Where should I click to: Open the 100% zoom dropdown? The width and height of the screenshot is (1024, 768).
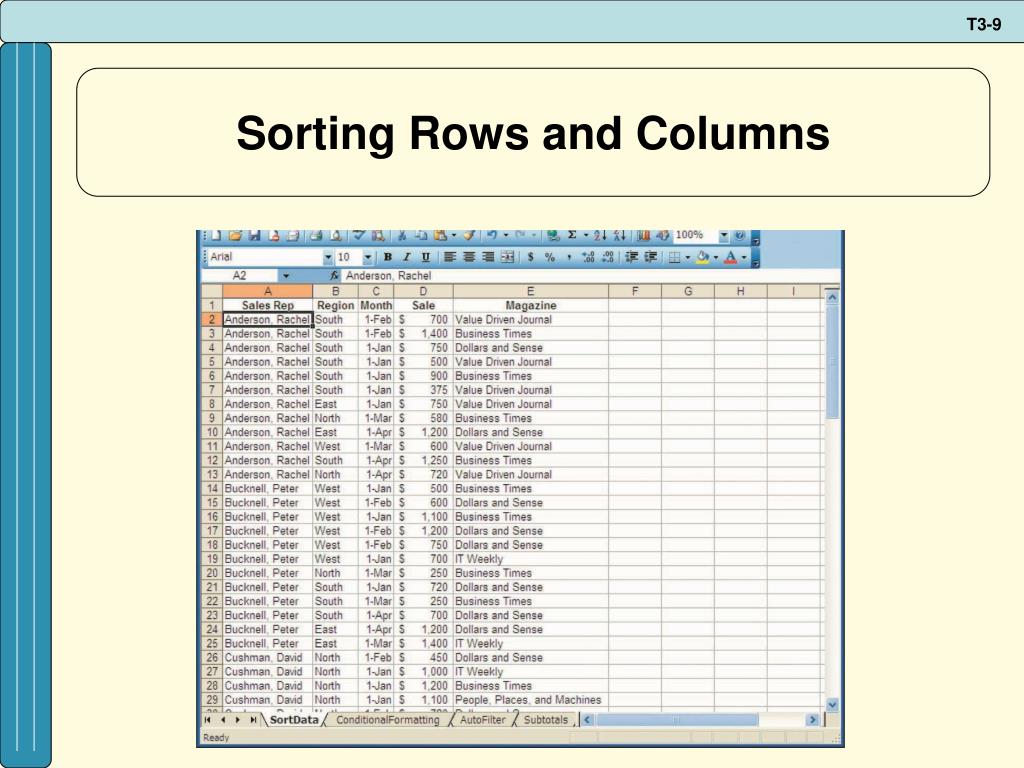click(x=724, y=236)
